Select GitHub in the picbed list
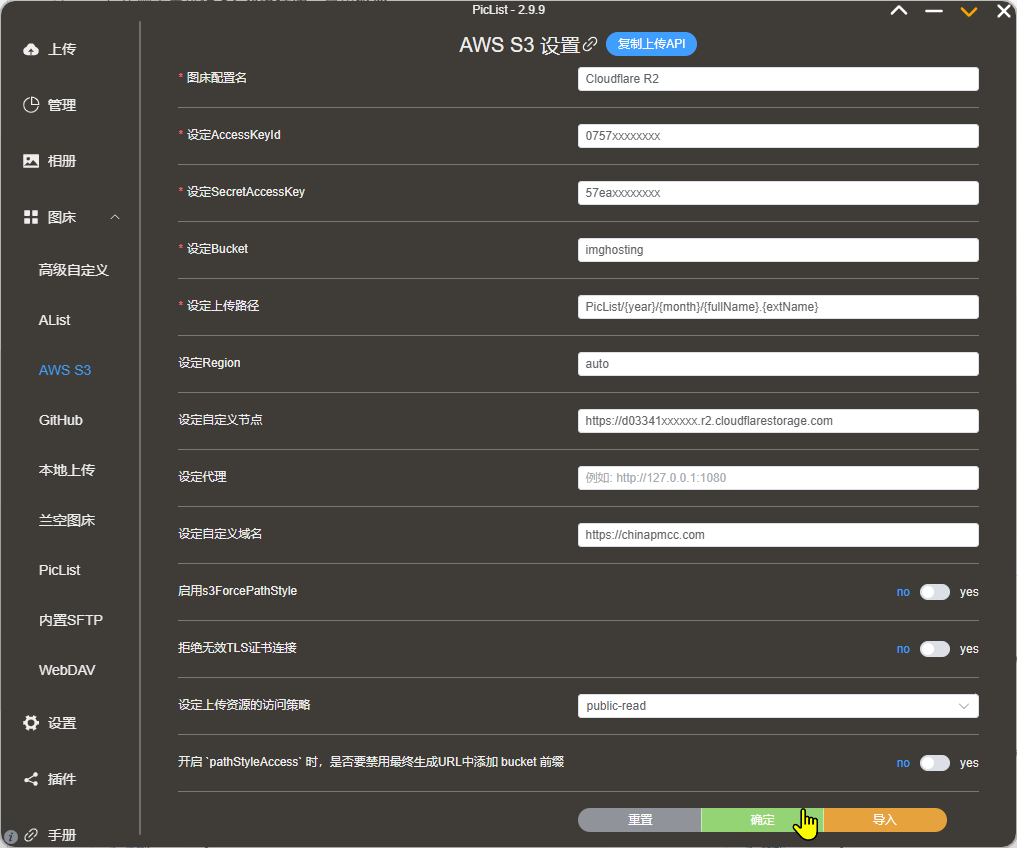Image resolution: width=1017 pixels, height=848 pixels. coord(61,420)
